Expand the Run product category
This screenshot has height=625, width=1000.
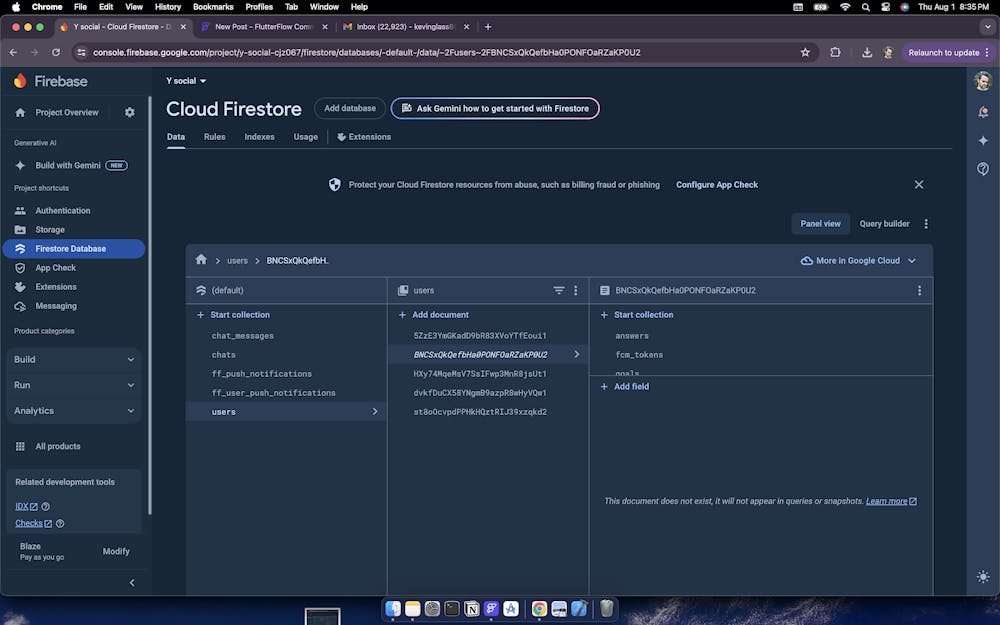coord(74,385)
